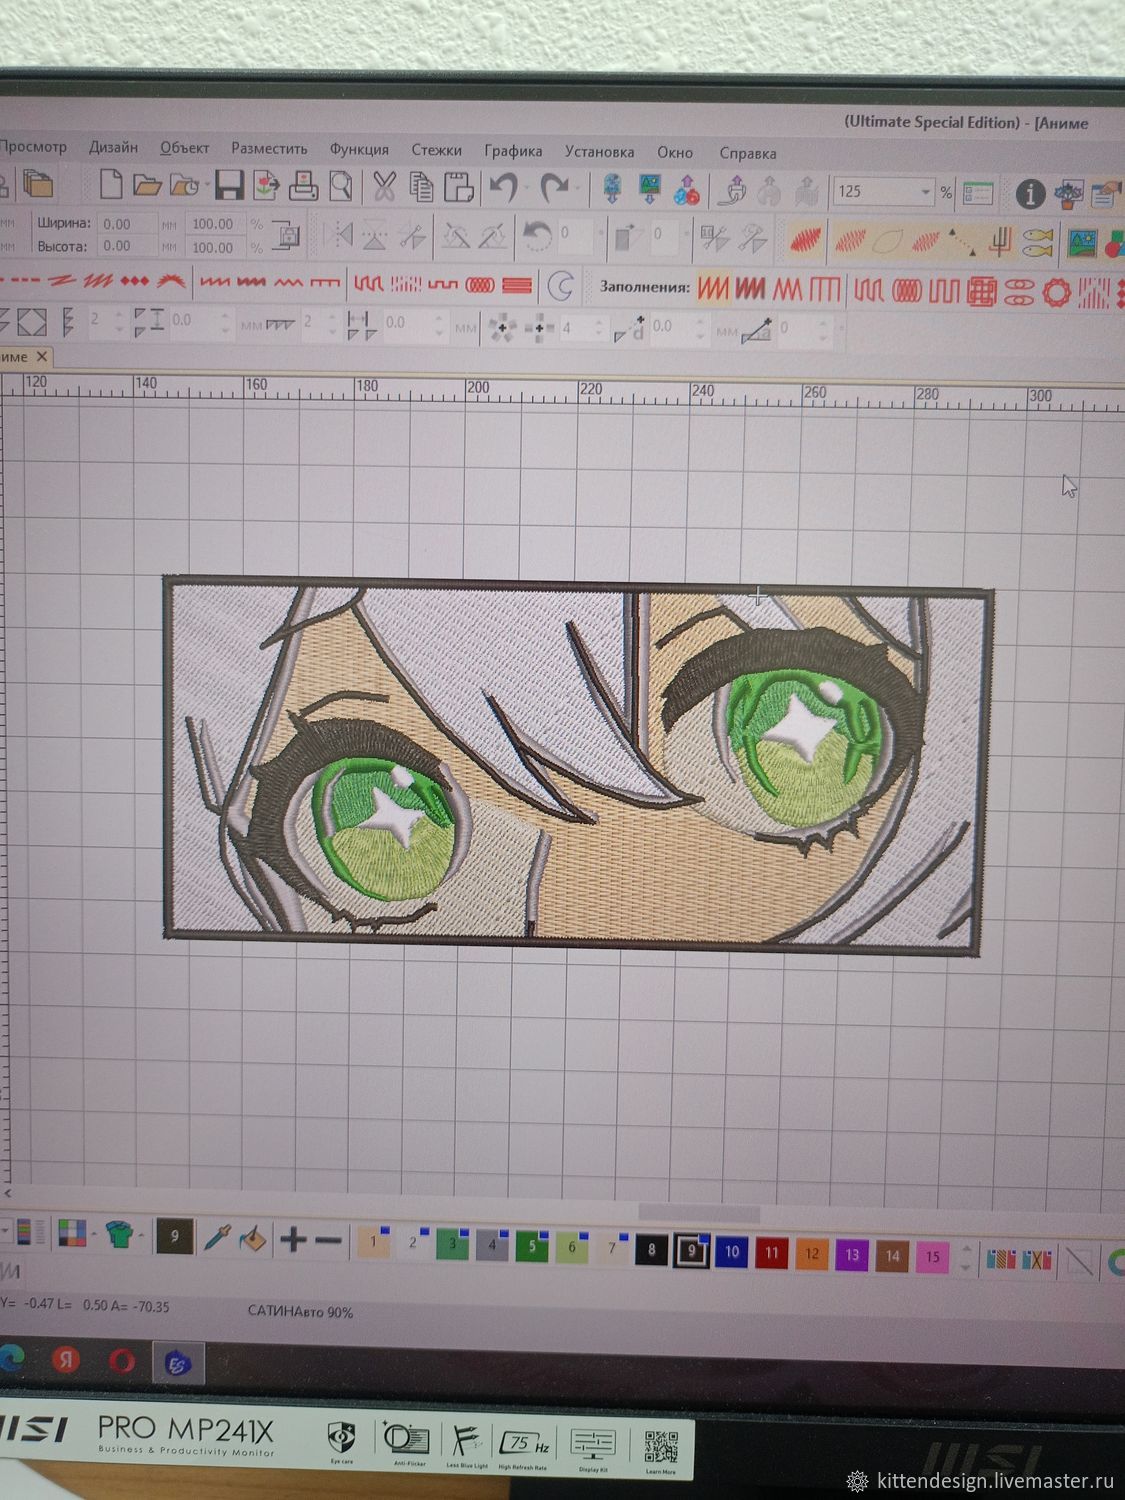Select pink color swatch 15
Image resolution: width=1125 pixels, height=1500 pixels.
point(932,1257)
